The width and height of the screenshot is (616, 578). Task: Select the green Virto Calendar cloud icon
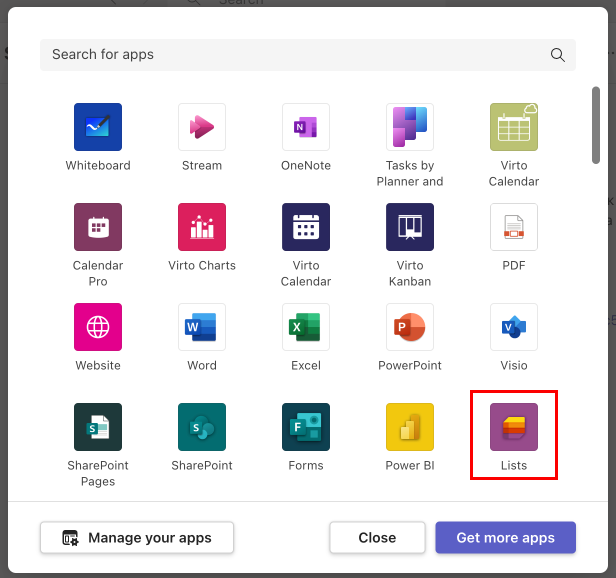514,127
